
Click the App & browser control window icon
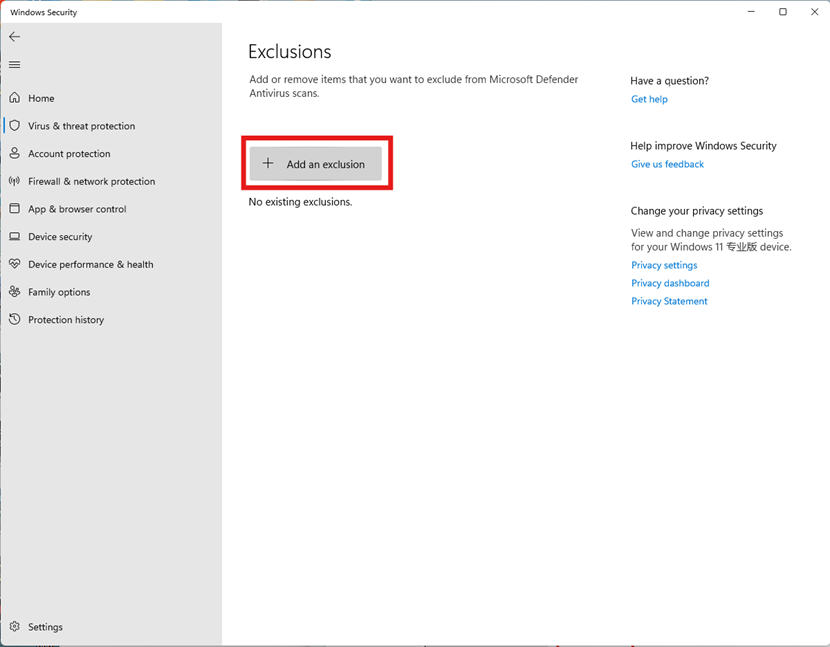coord(15,209)
